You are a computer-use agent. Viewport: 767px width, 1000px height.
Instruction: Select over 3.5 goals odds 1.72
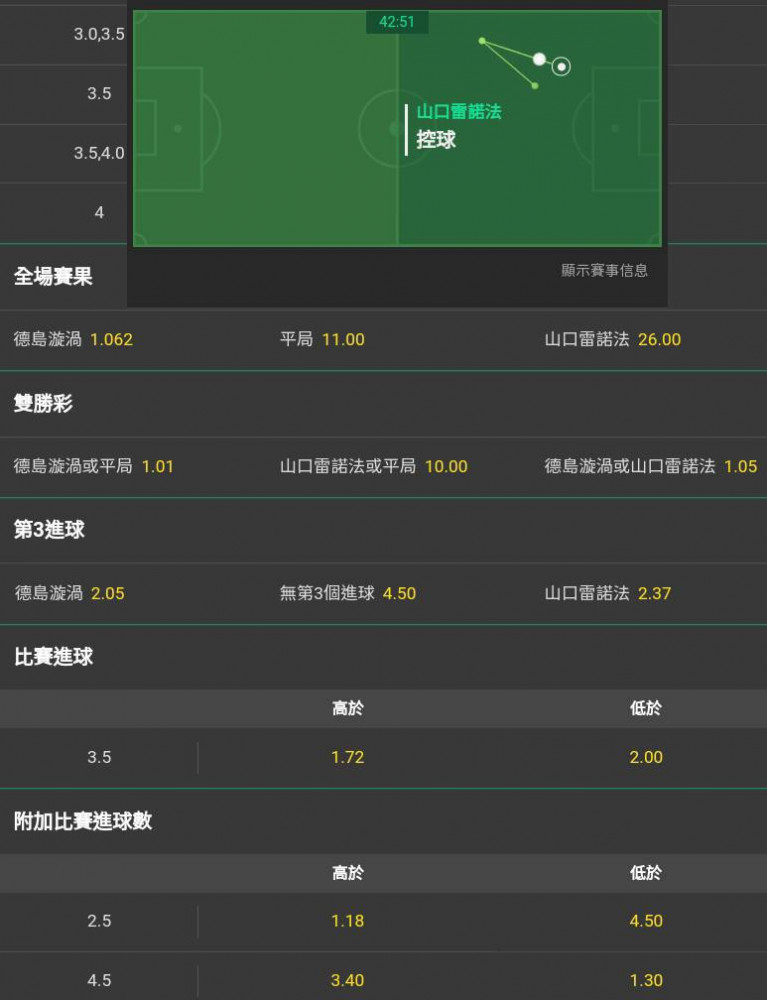347,757
